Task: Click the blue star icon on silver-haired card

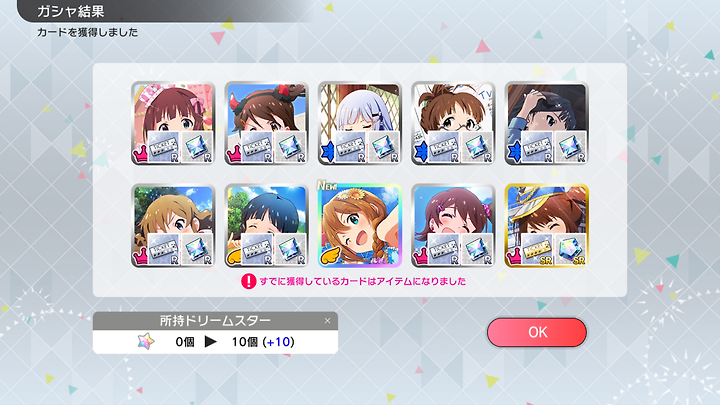Action: pos(327,152)
